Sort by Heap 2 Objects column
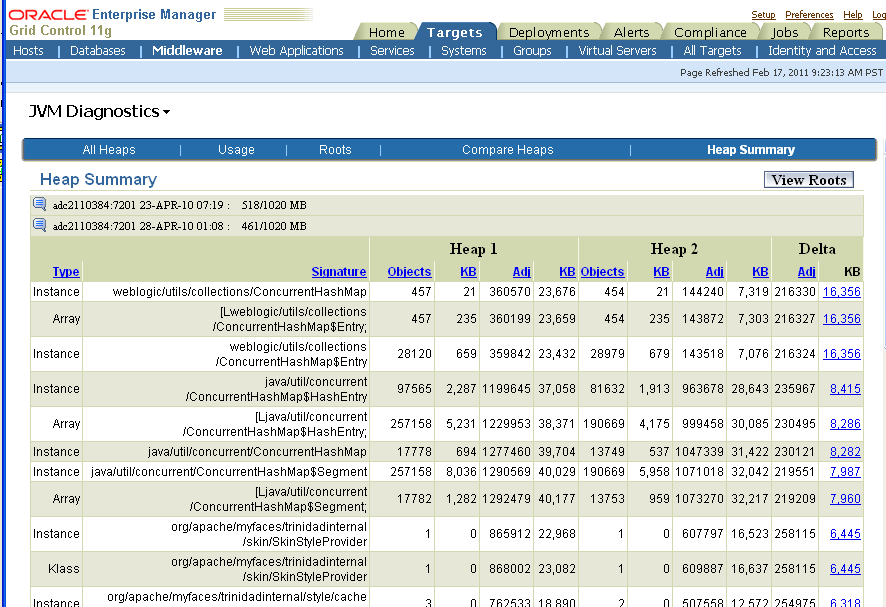886x607 pixels. point(602,272)
